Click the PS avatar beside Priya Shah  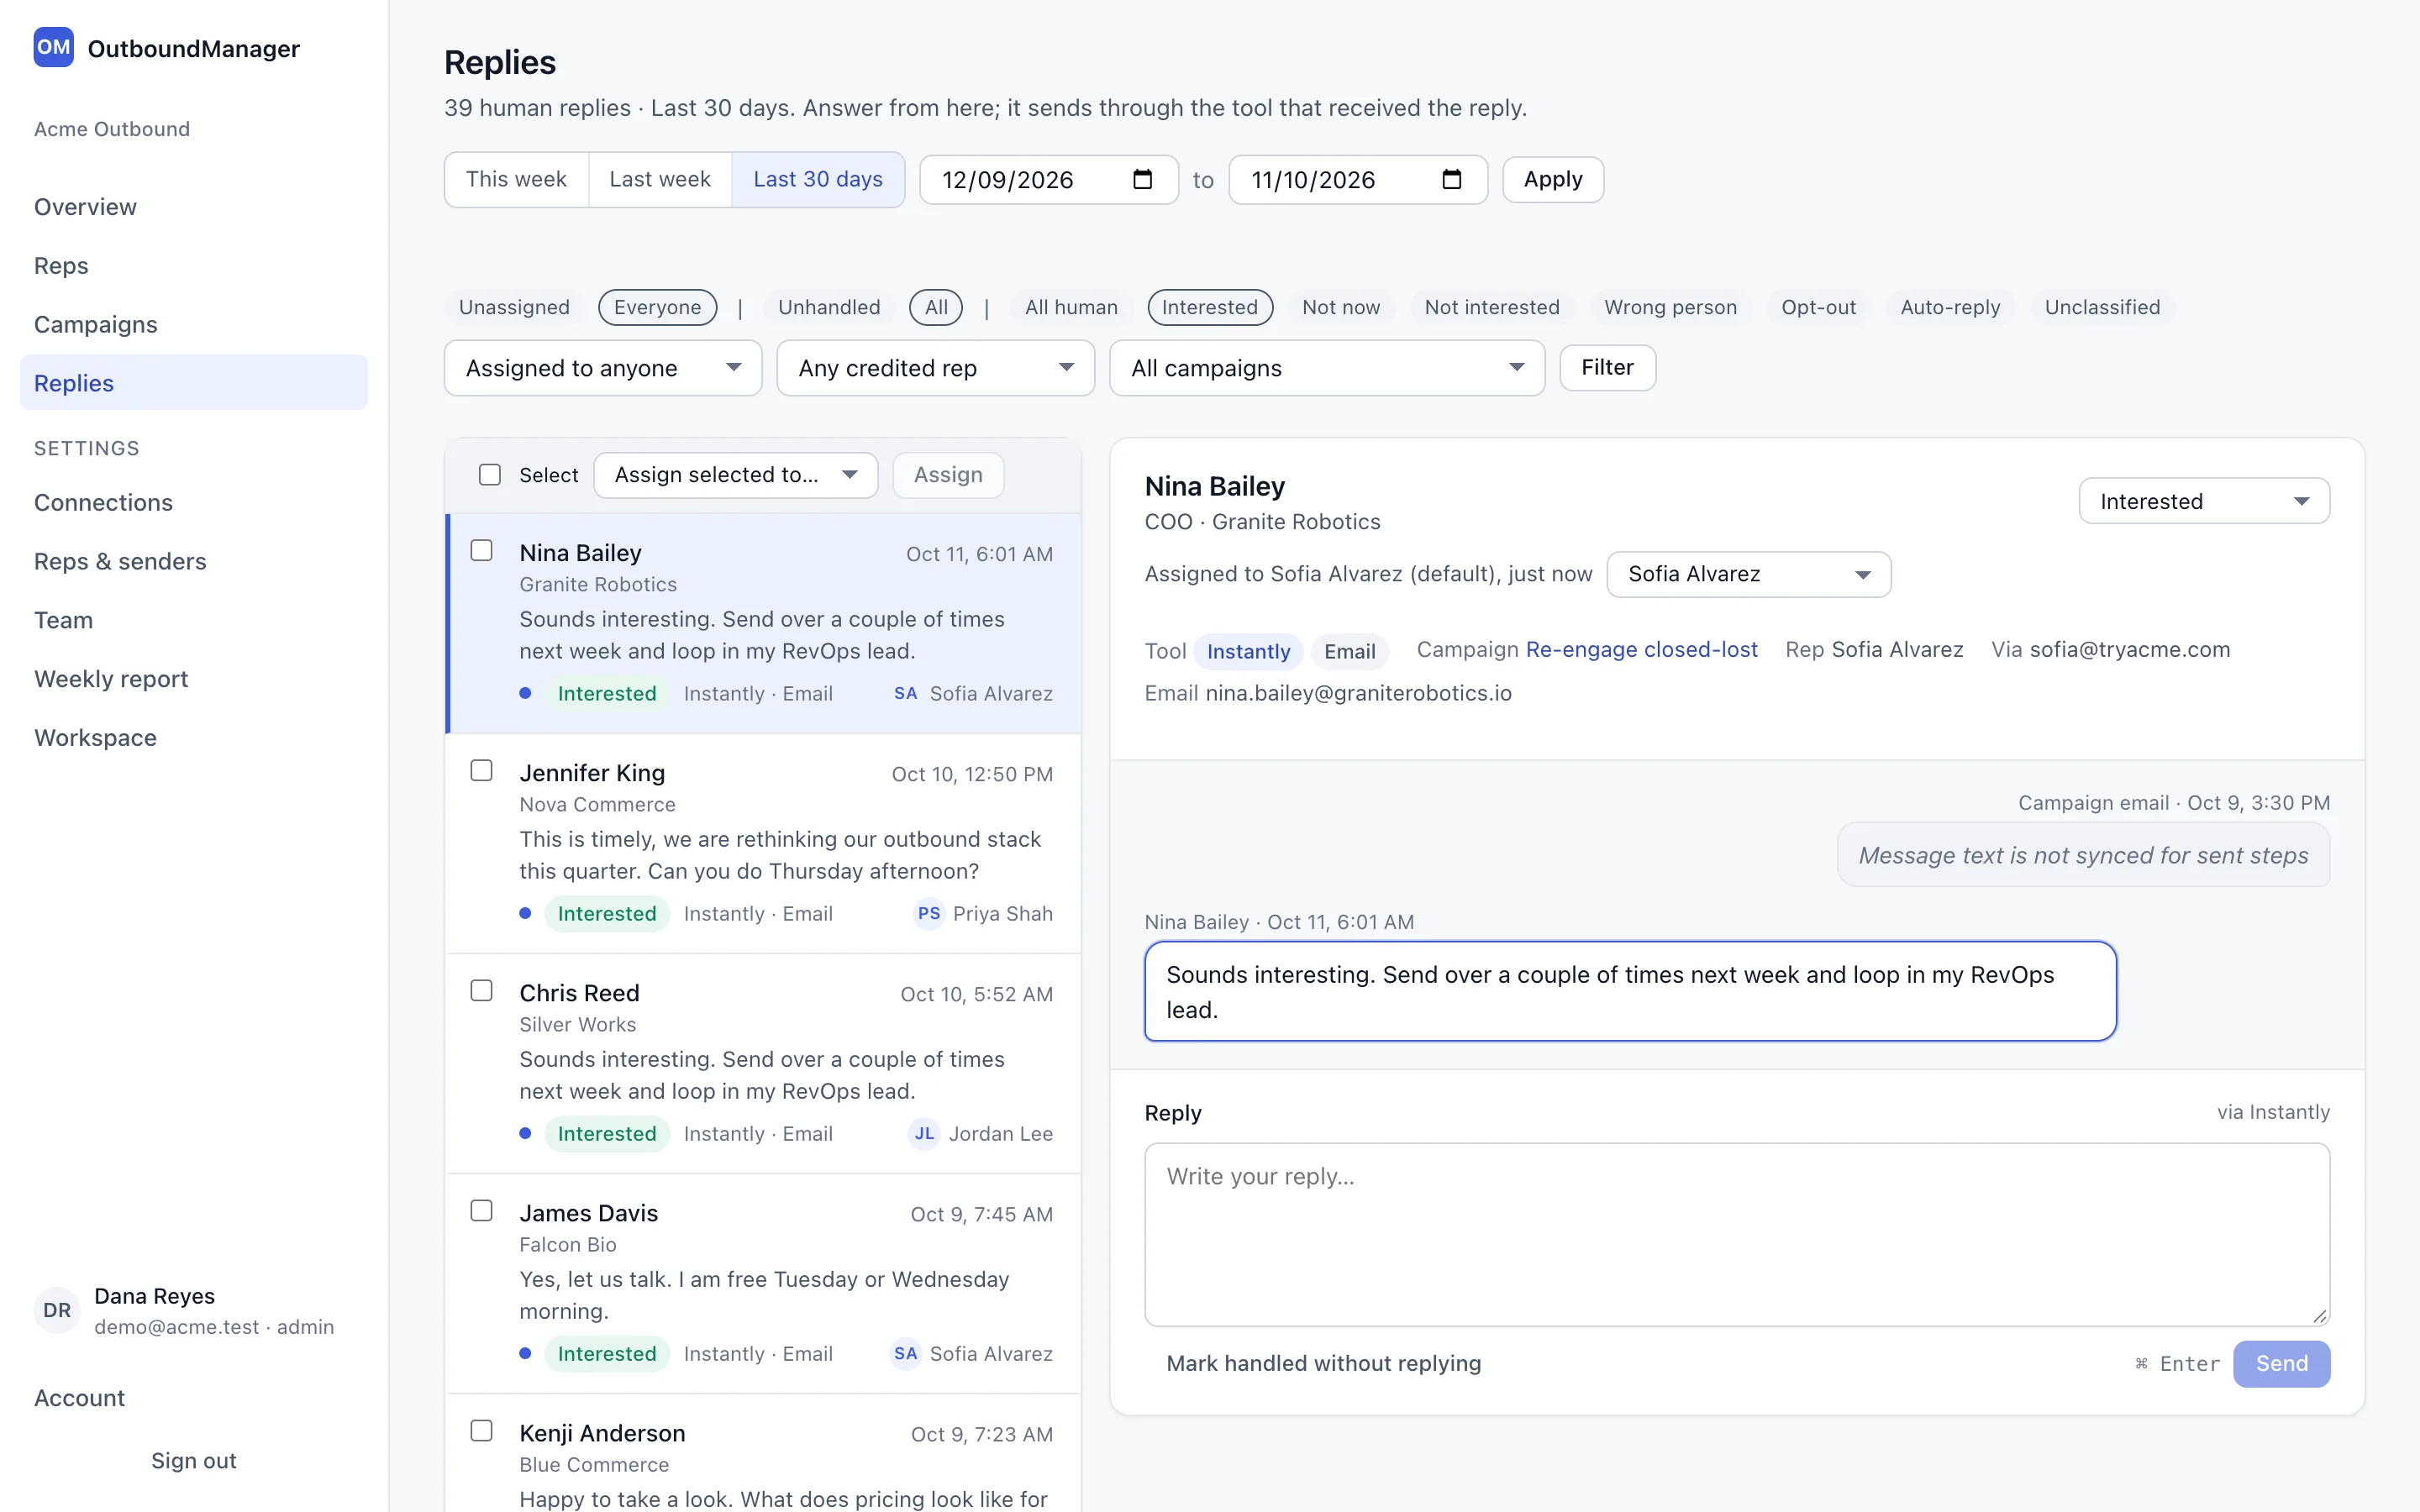pyautogui.click(x=929, y=913)
